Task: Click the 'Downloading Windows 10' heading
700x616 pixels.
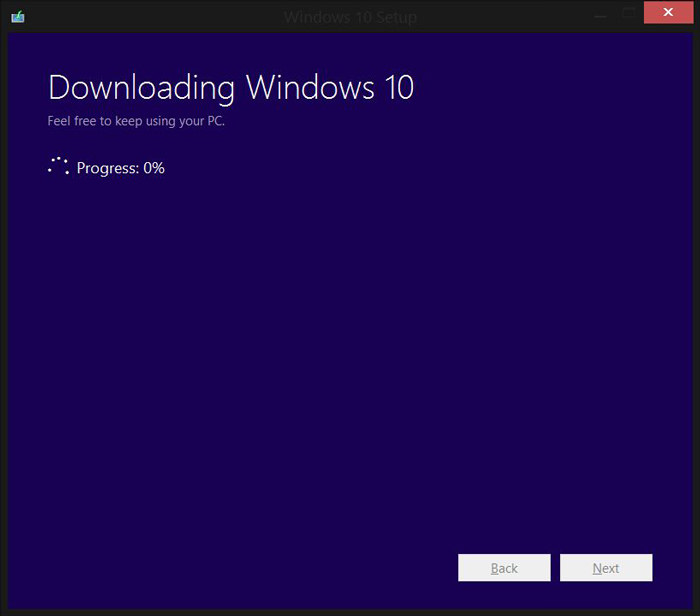Action: [x=231, y=88]
